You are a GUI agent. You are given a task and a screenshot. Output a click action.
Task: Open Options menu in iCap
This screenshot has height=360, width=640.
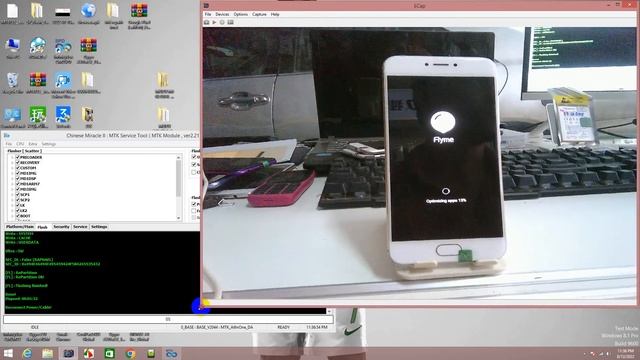coord(241,14)
